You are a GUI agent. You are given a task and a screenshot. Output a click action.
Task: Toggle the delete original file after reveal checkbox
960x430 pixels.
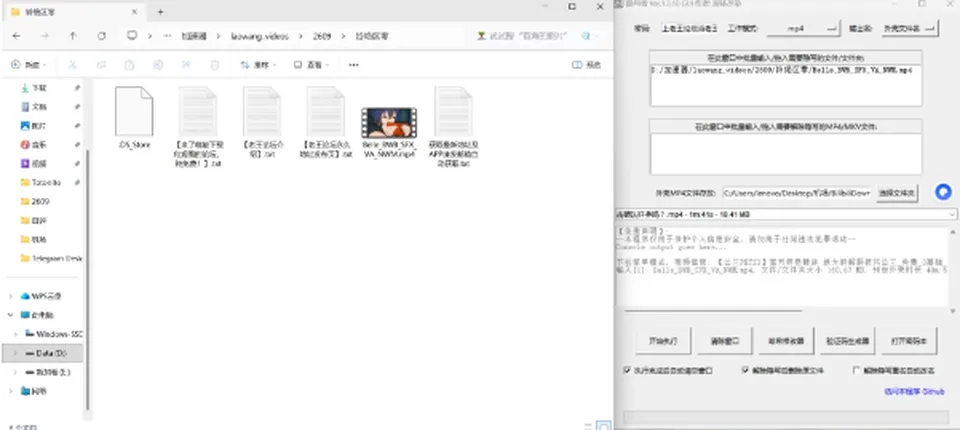coord(745,371)
